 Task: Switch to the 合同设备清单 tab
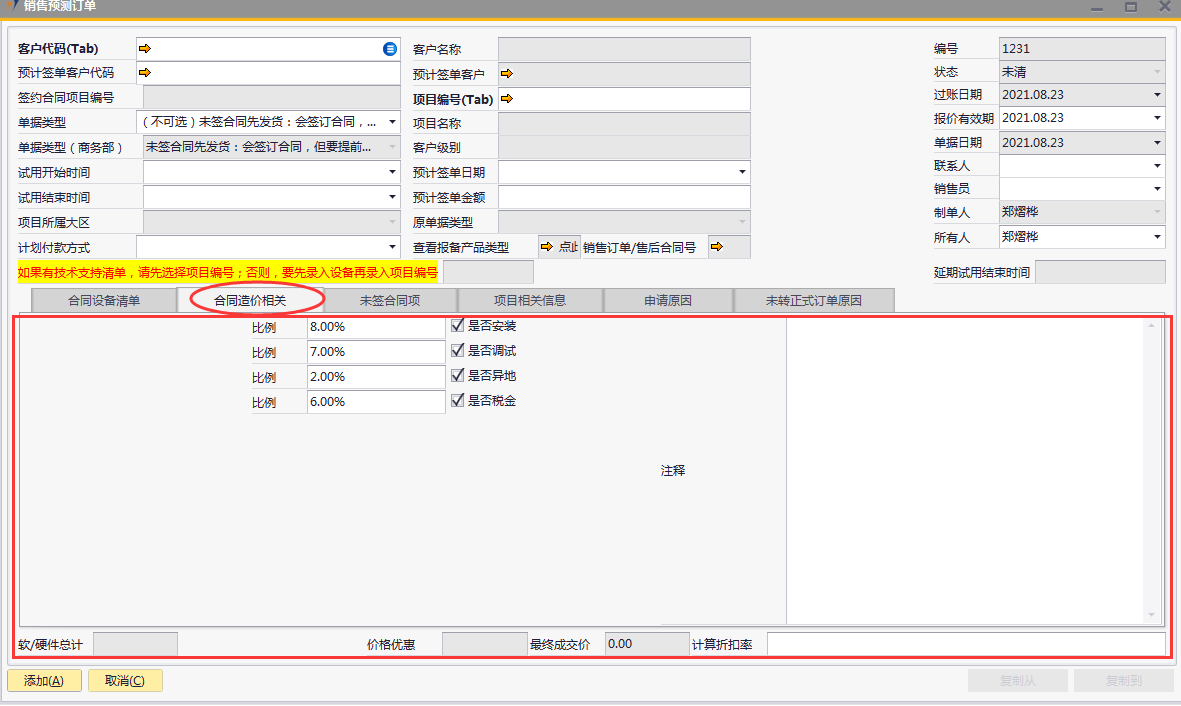pyautogui.click(x=104, y=301)
